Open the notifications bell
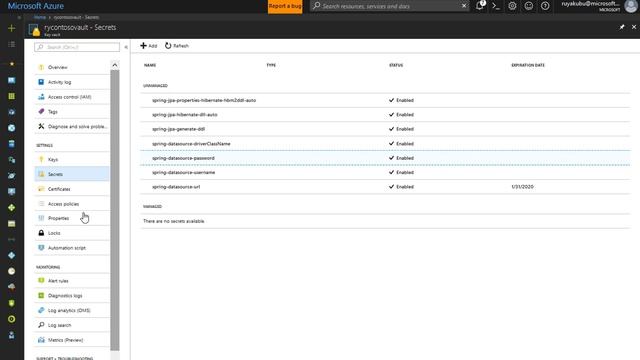Screen dimensions: 640x360 [x=480, y=6]
